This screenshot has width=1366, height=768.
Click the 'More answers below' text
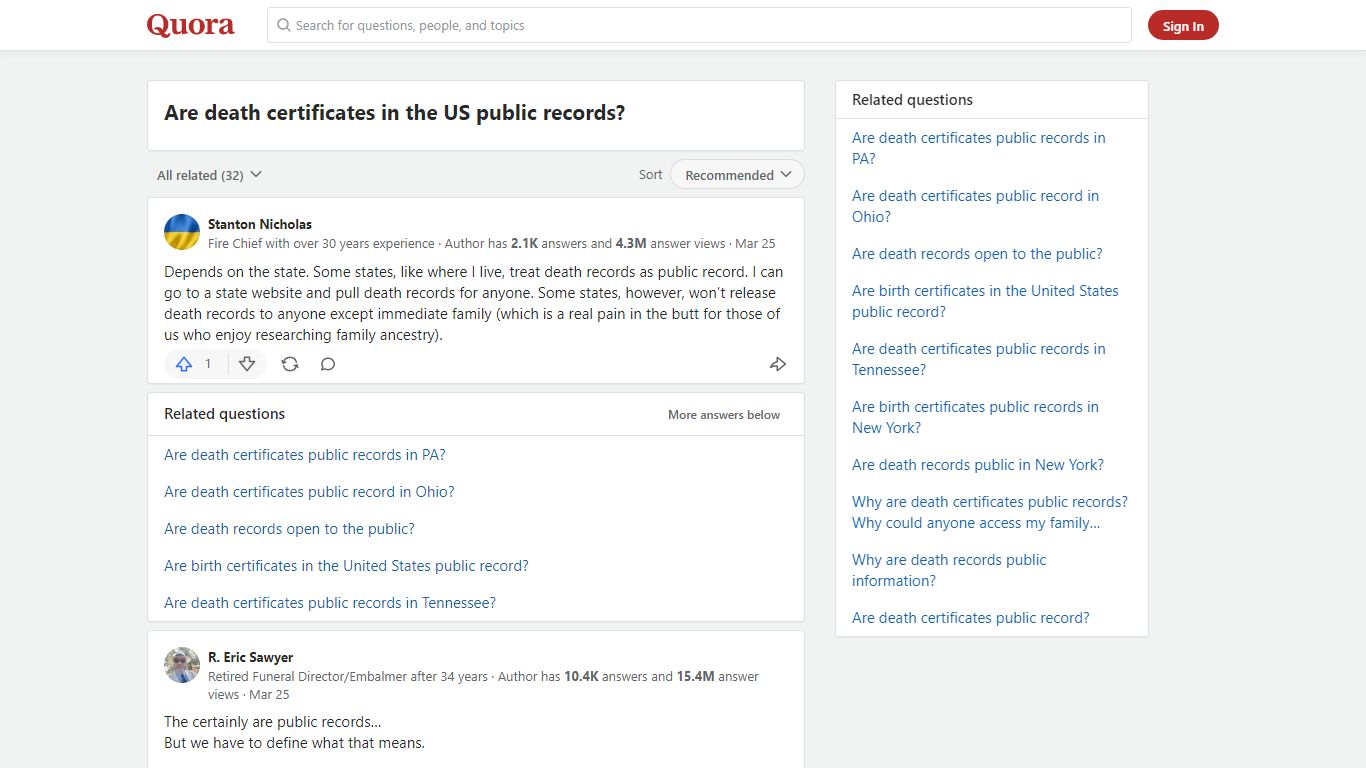click(x=724, y=415)
